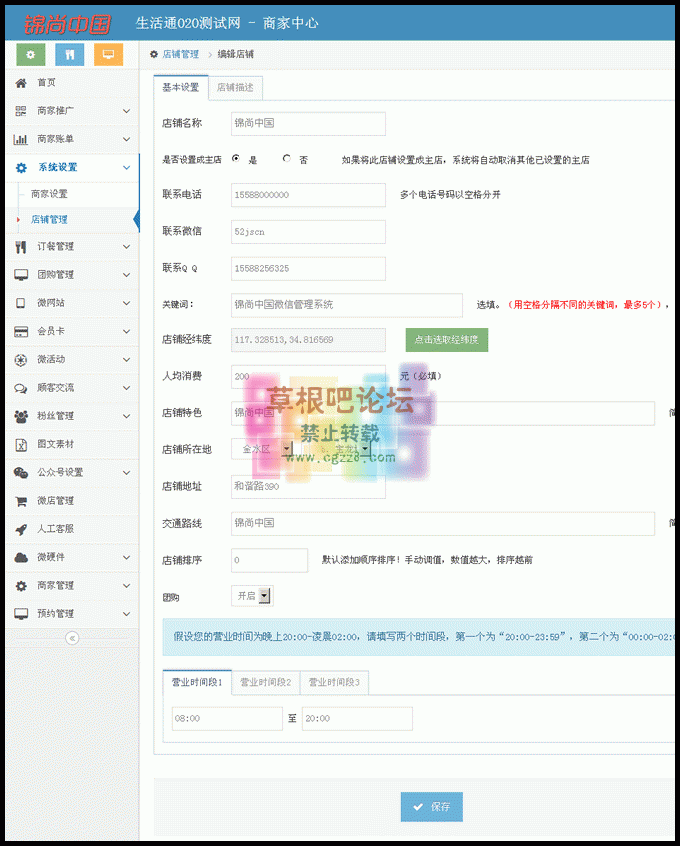This screenshot has height=846, width=680.
Task: Click the 联系微信 input field
Action: pos(308,232)
